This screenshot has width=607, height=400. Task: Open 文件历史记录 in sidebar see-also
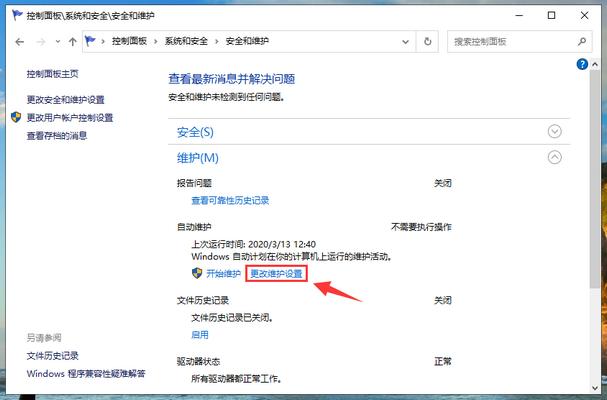pos(53,356)
